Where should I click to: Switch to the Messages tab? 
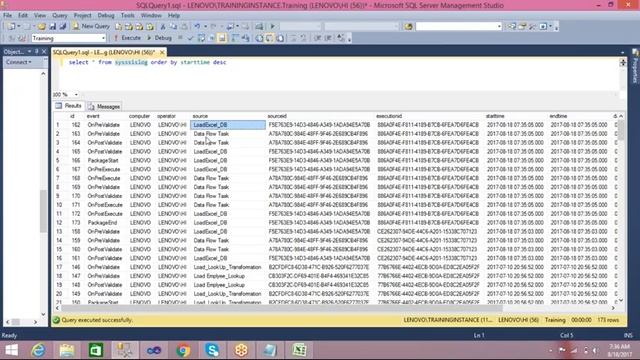click(x=104, y=107)
